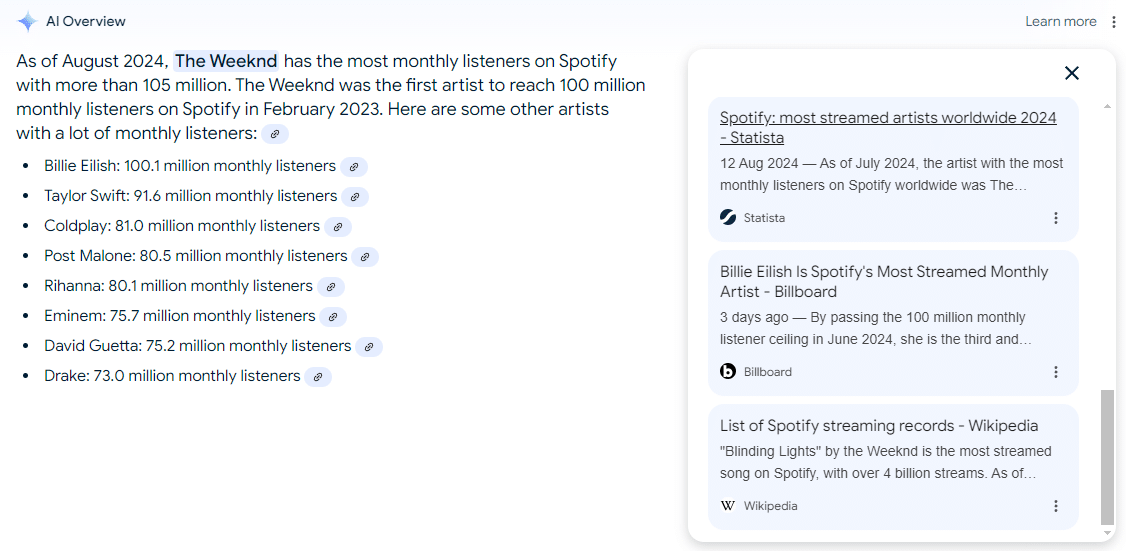Click the link icon next to Billie Eilish

point(354,167)
